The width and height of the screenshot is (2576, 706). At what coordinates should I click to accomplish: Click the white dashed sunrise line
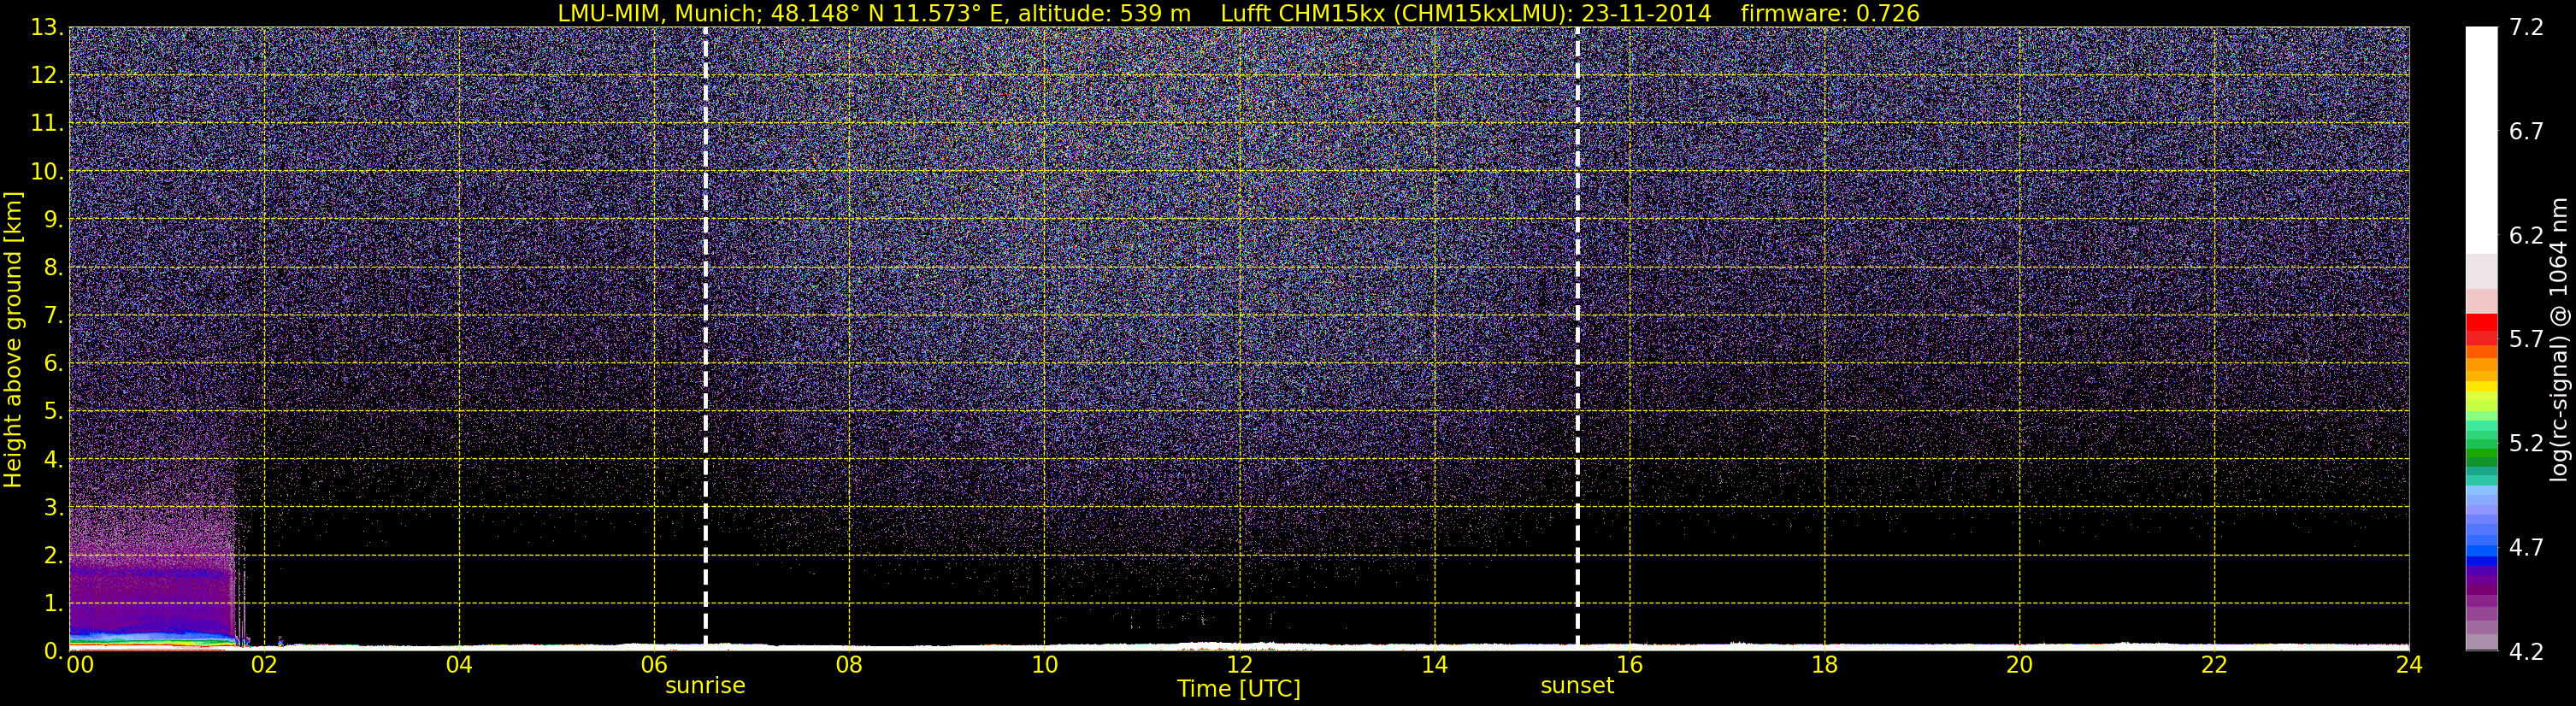tap(705, 338)
